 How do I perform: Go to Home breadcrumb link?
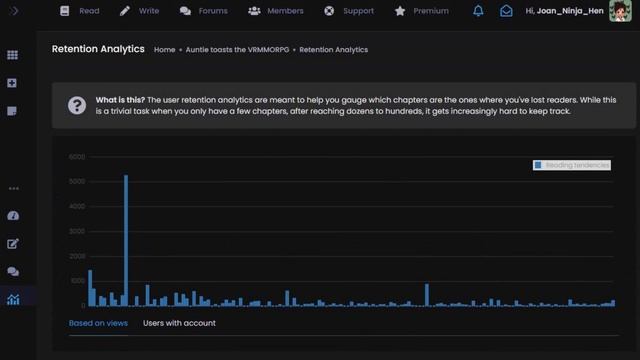164,50
